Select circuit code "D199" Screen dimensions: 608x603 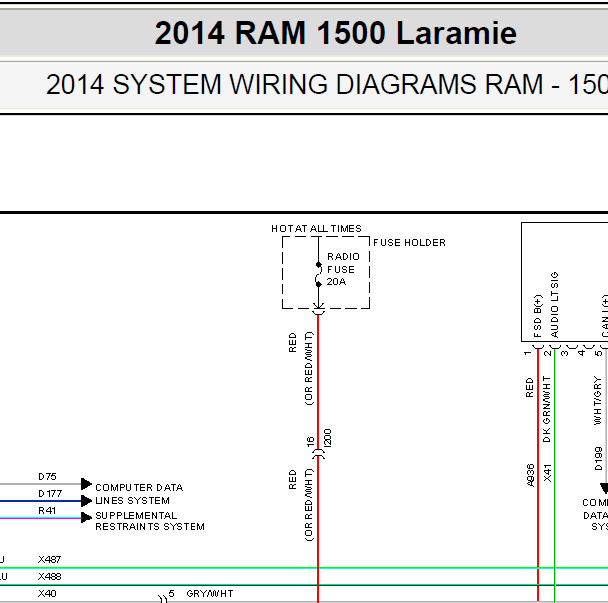point(598,459)
